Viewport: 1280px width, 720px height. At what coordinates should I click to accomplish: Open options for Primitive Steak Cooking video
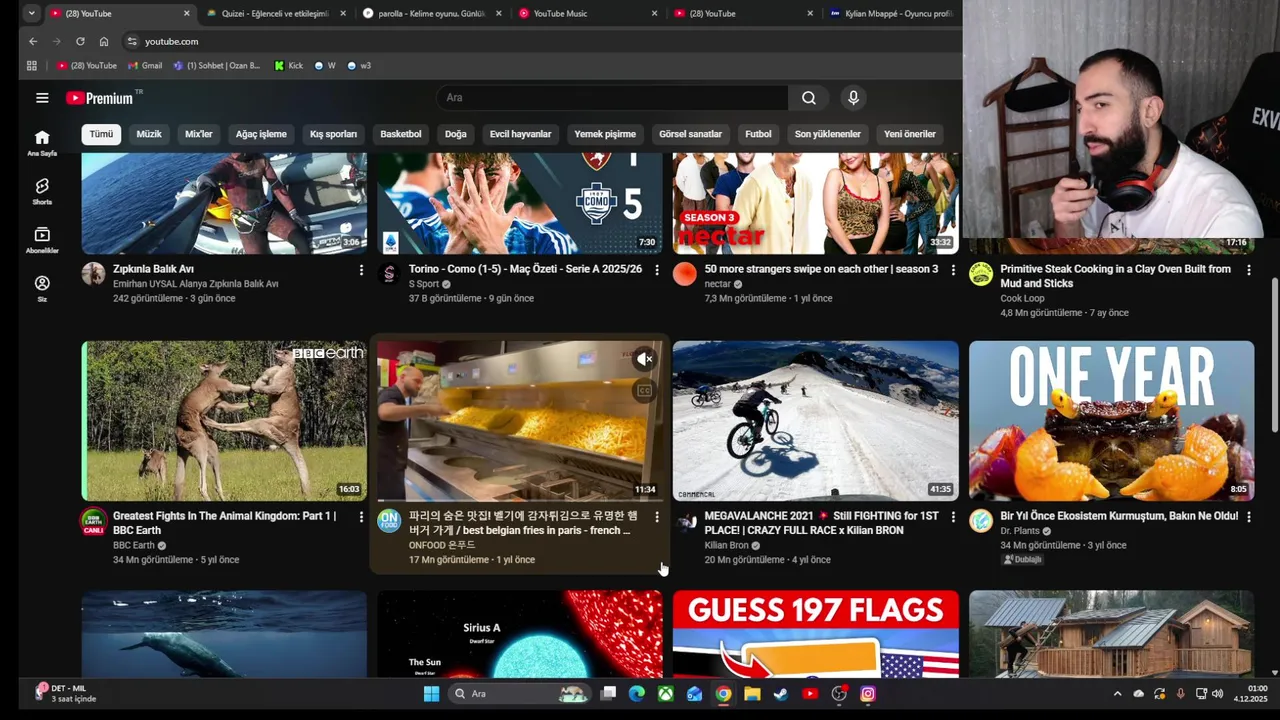pos(1249,270)
